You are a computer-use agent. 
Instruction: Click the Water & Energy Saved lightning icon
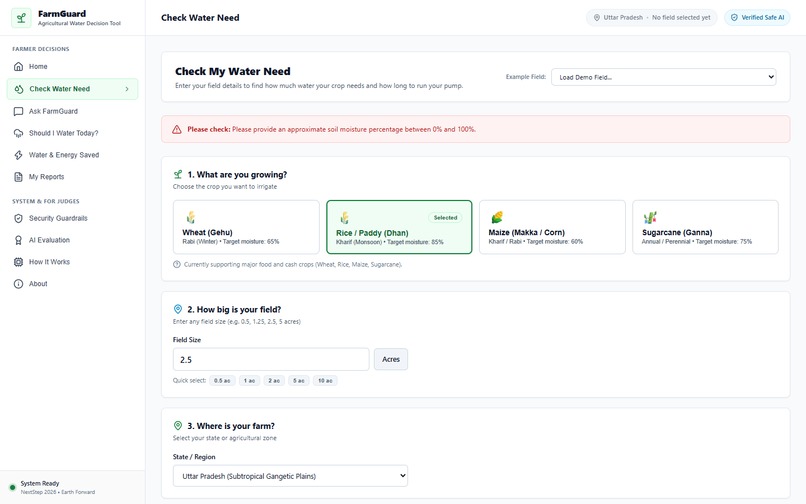(19, 155)
